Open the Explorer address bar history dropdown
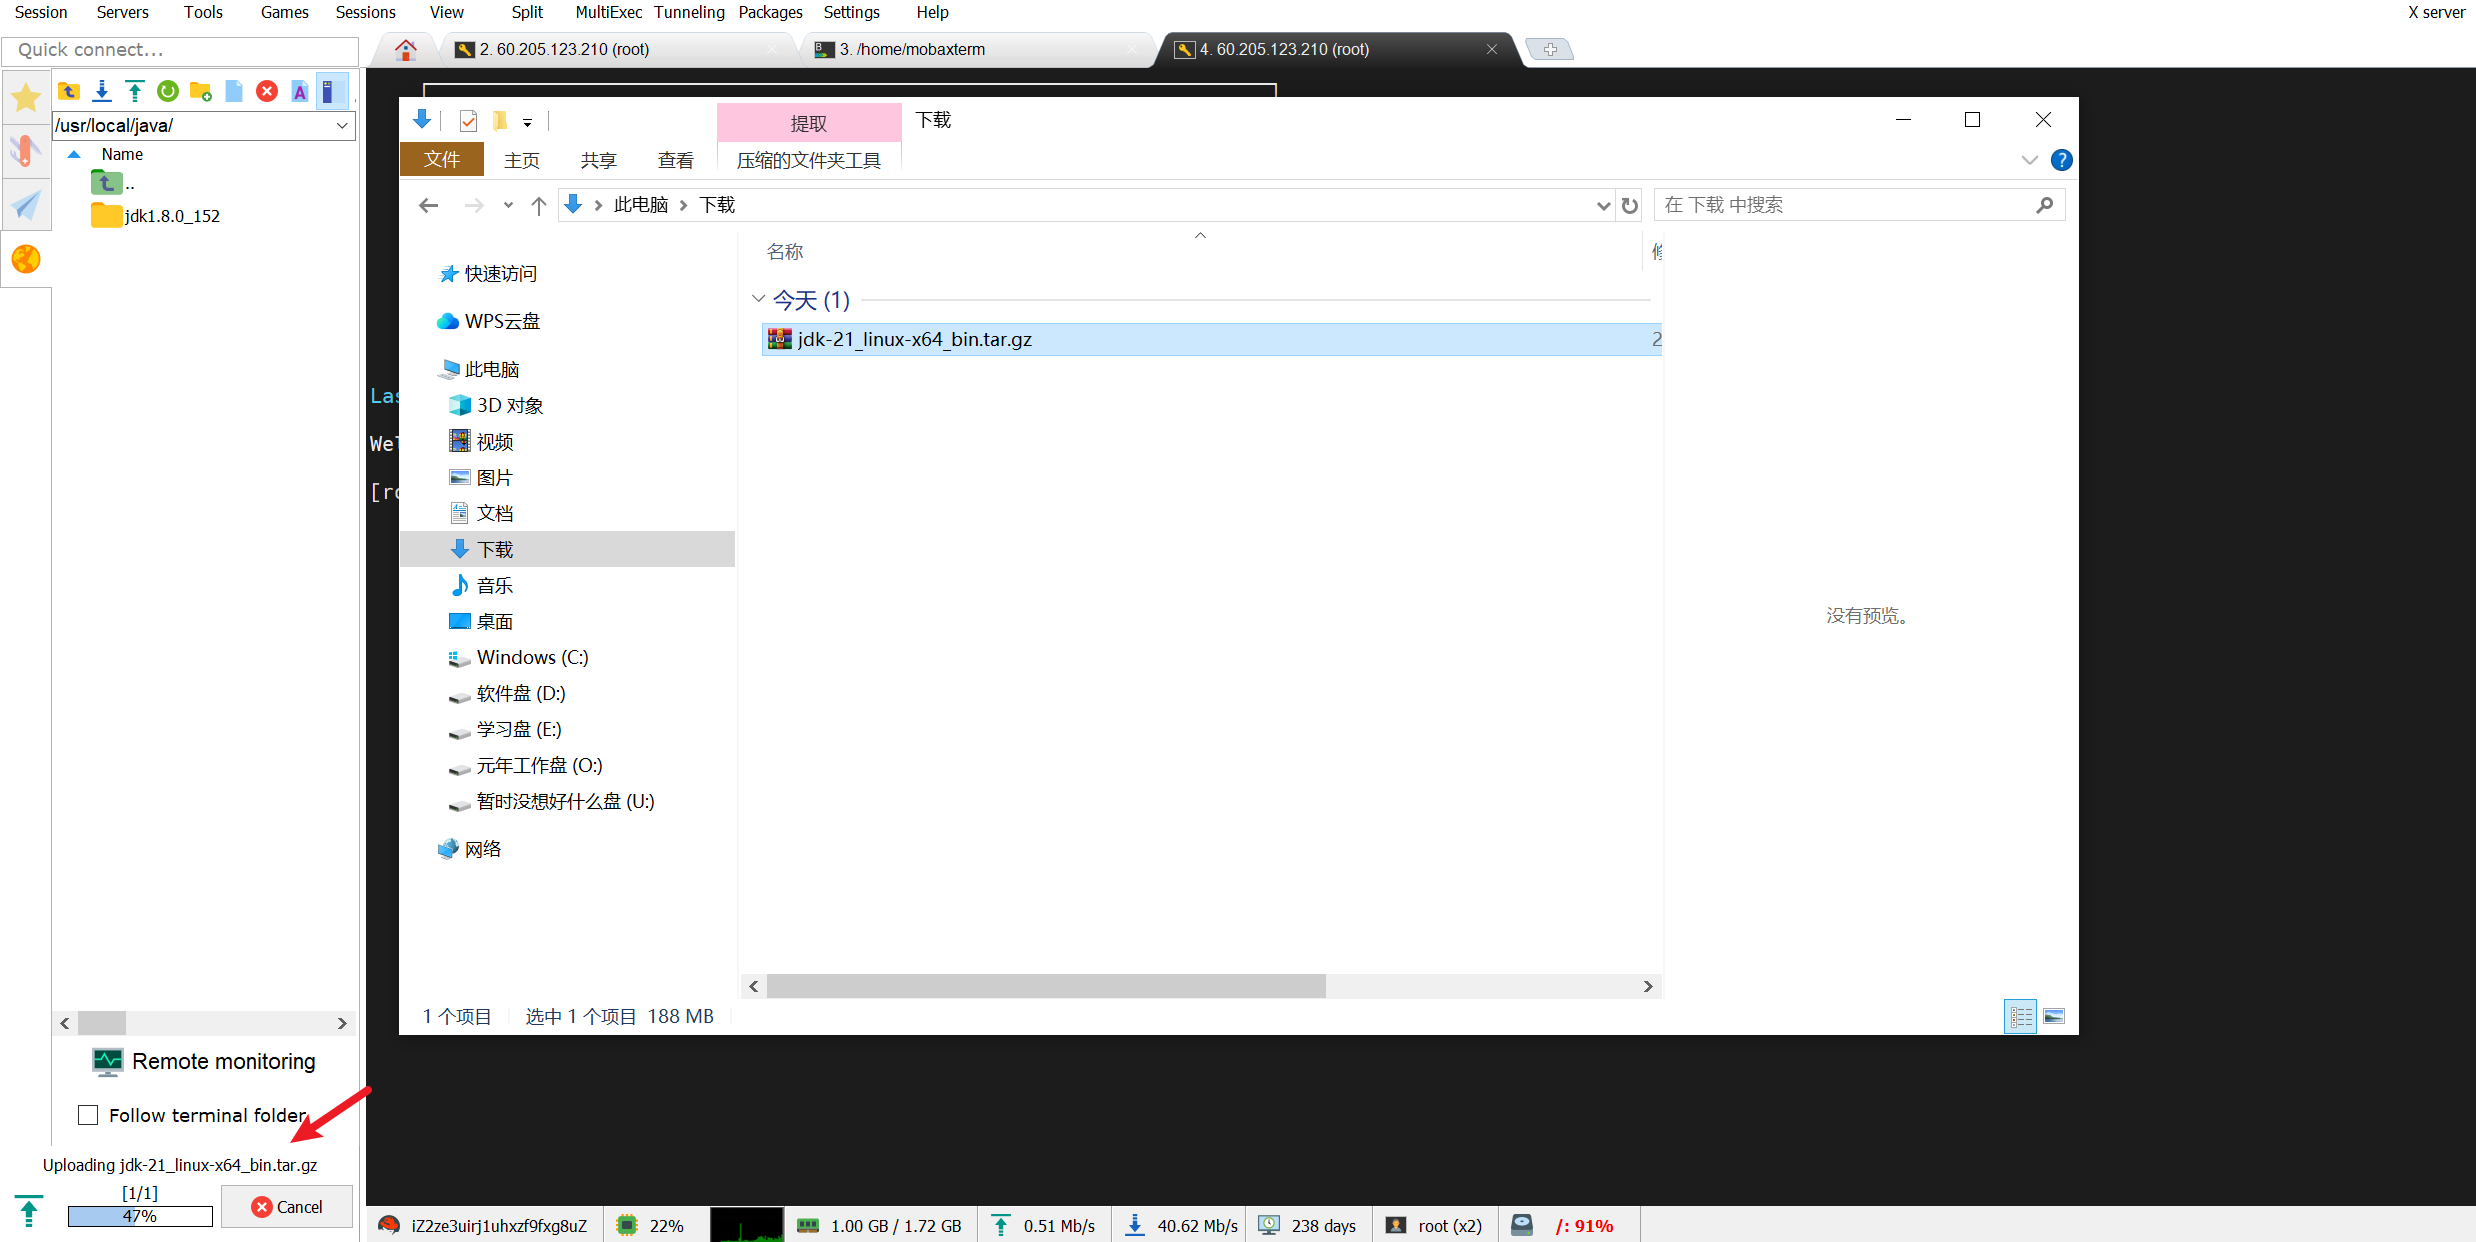 pos(1603,206)
